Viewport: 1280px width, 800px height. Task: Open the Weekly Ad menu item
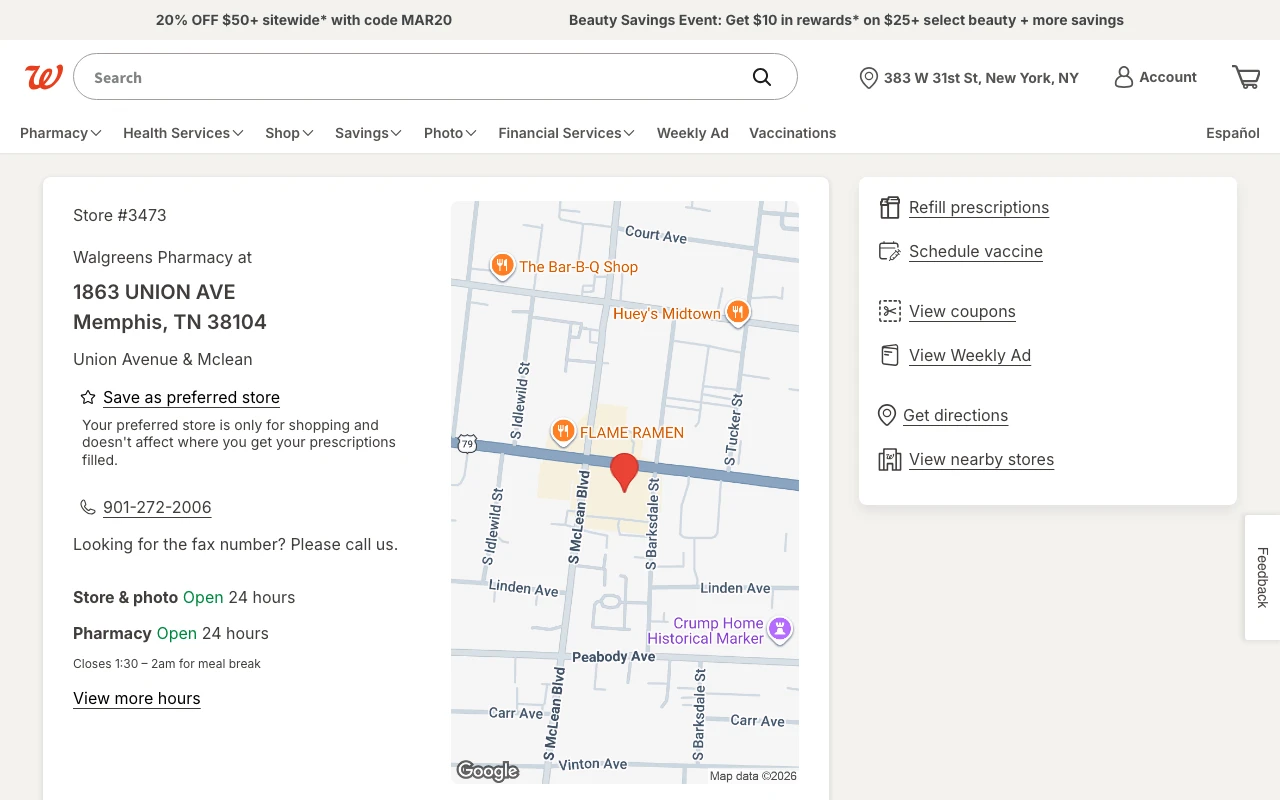(x=692, y=133)
